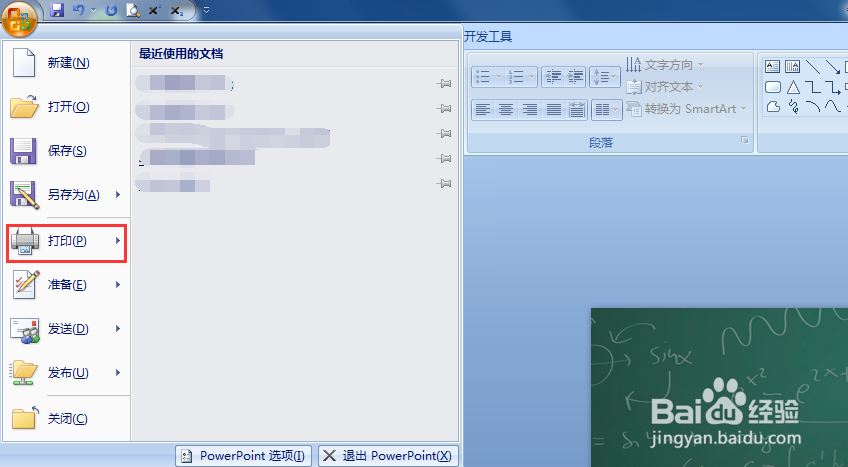Click Justify alignment icon

(553, 110)
